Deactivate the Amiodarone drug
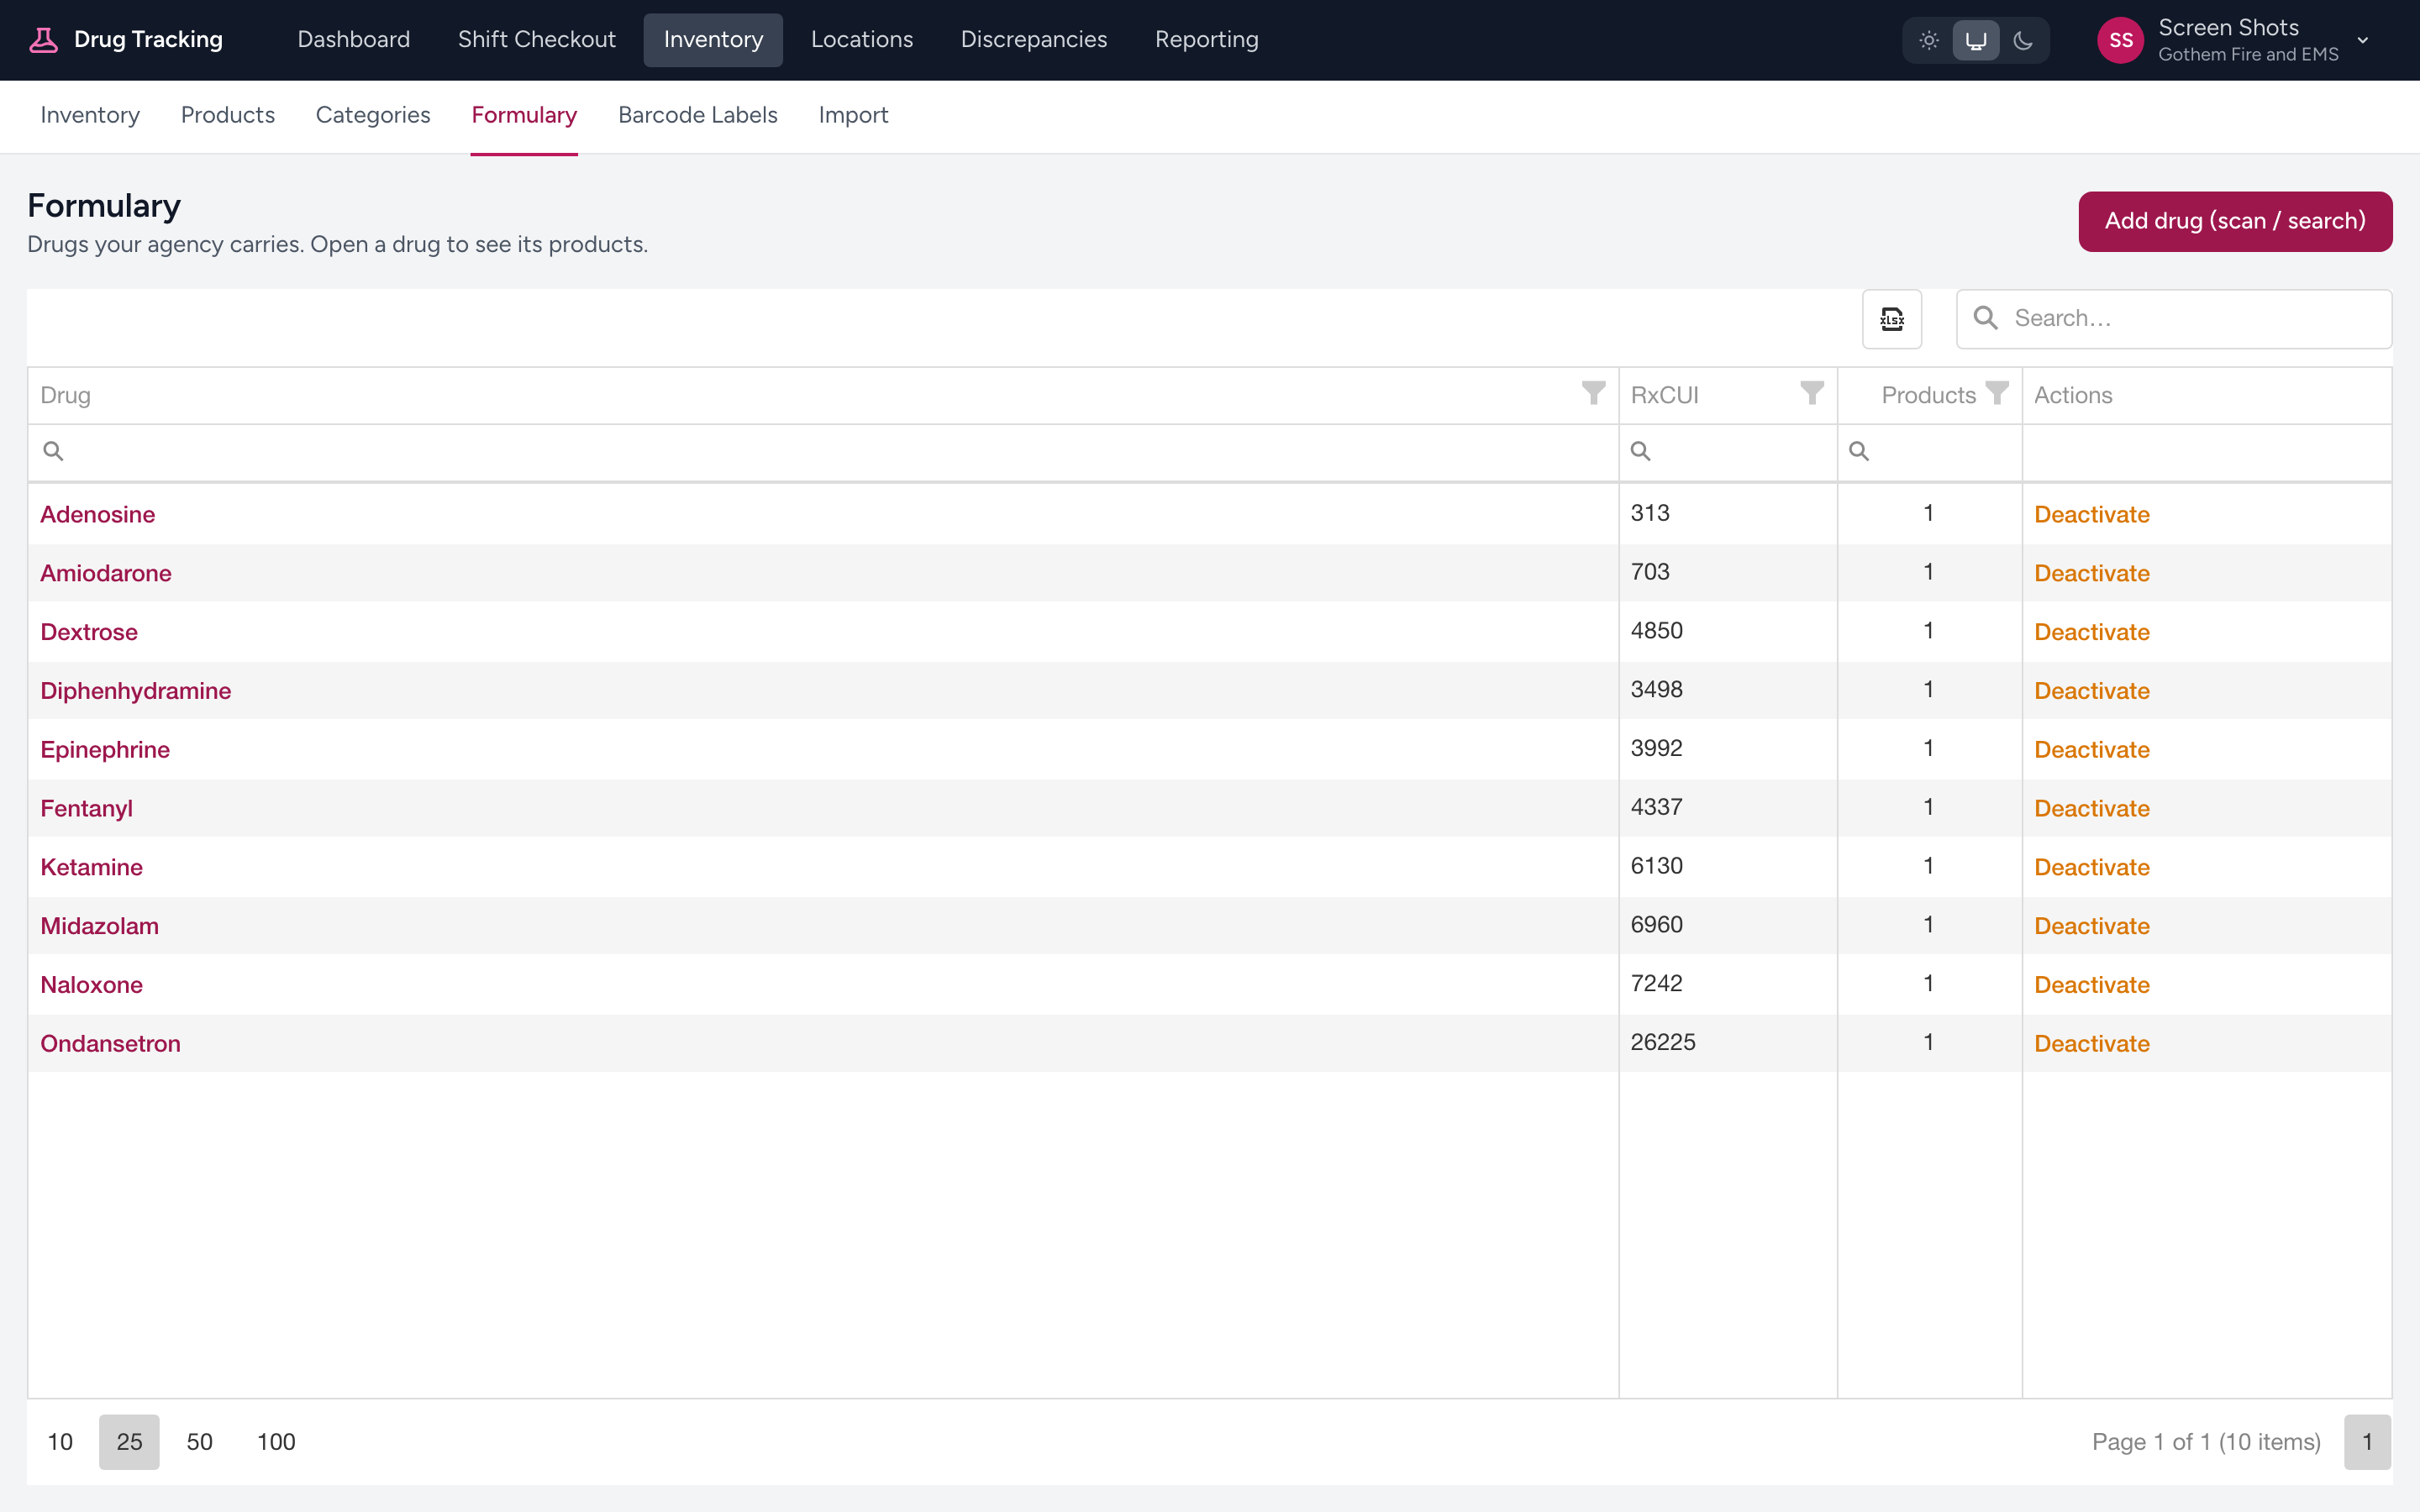This screenshot has width=2420, height=1512. 2092,573
